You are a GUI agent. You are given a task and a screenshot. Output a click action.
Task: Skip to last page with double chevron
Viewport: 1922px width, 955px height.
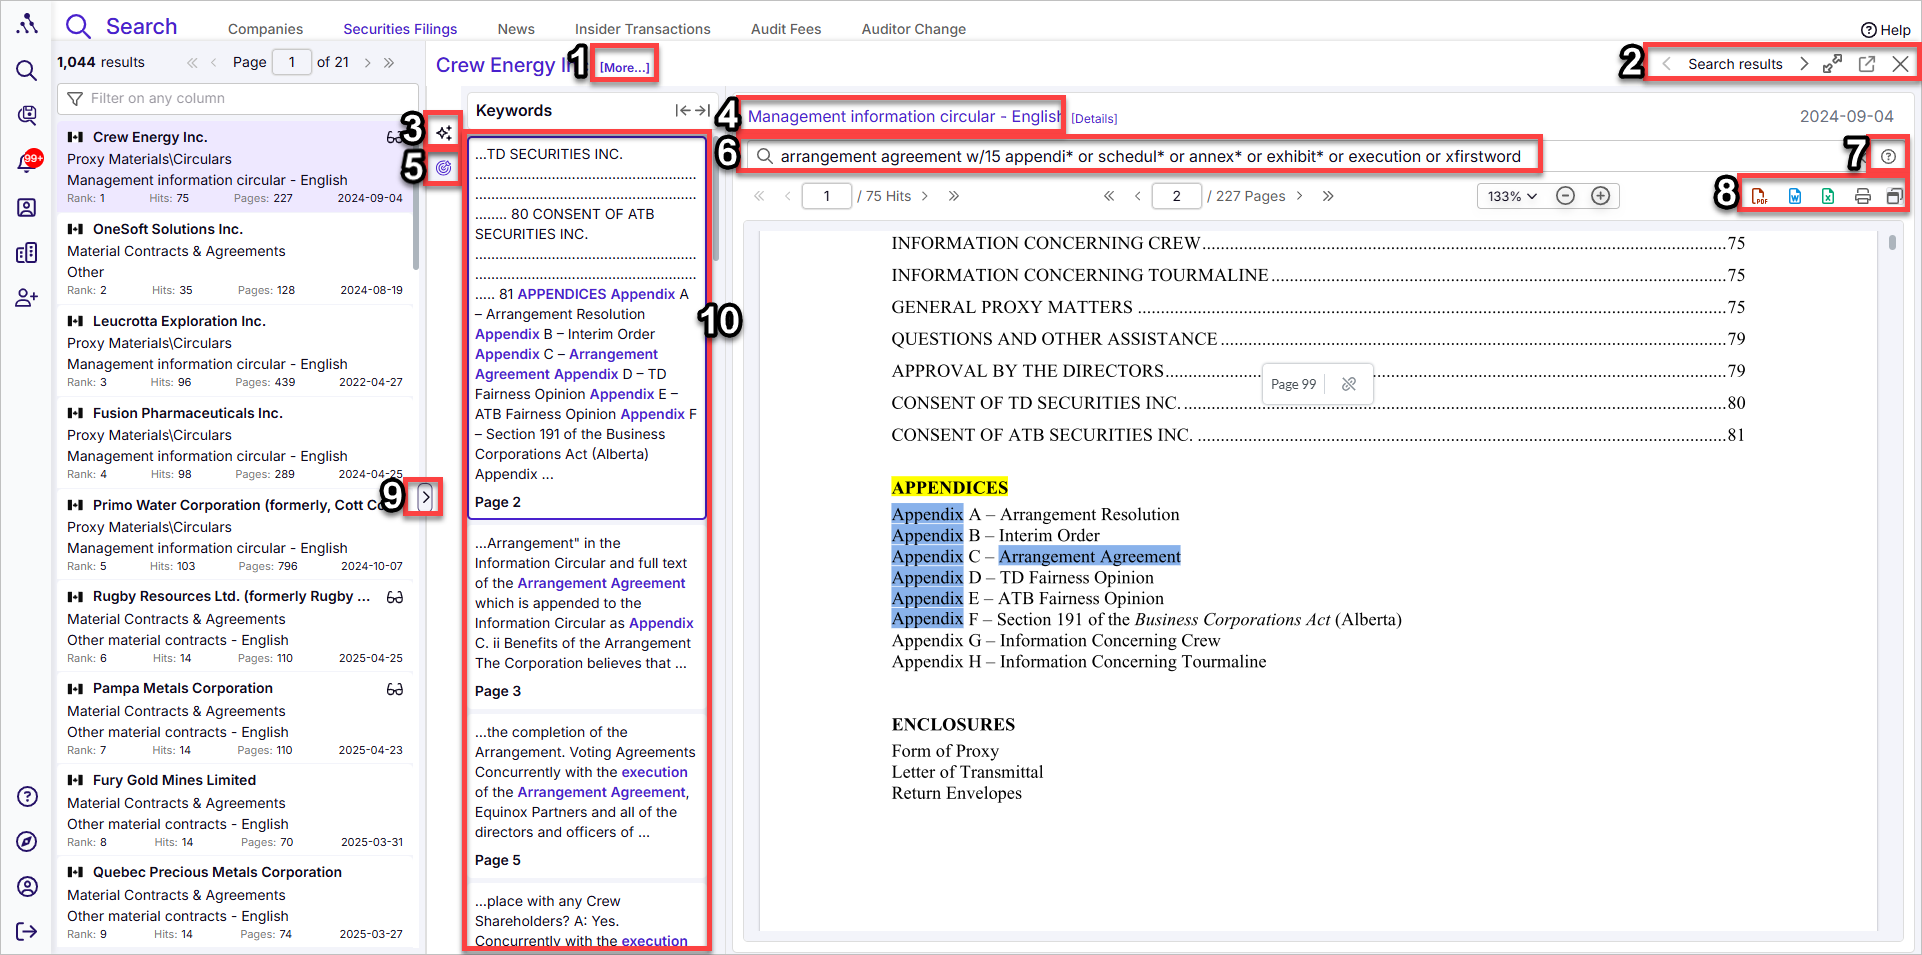point(1328,196)
